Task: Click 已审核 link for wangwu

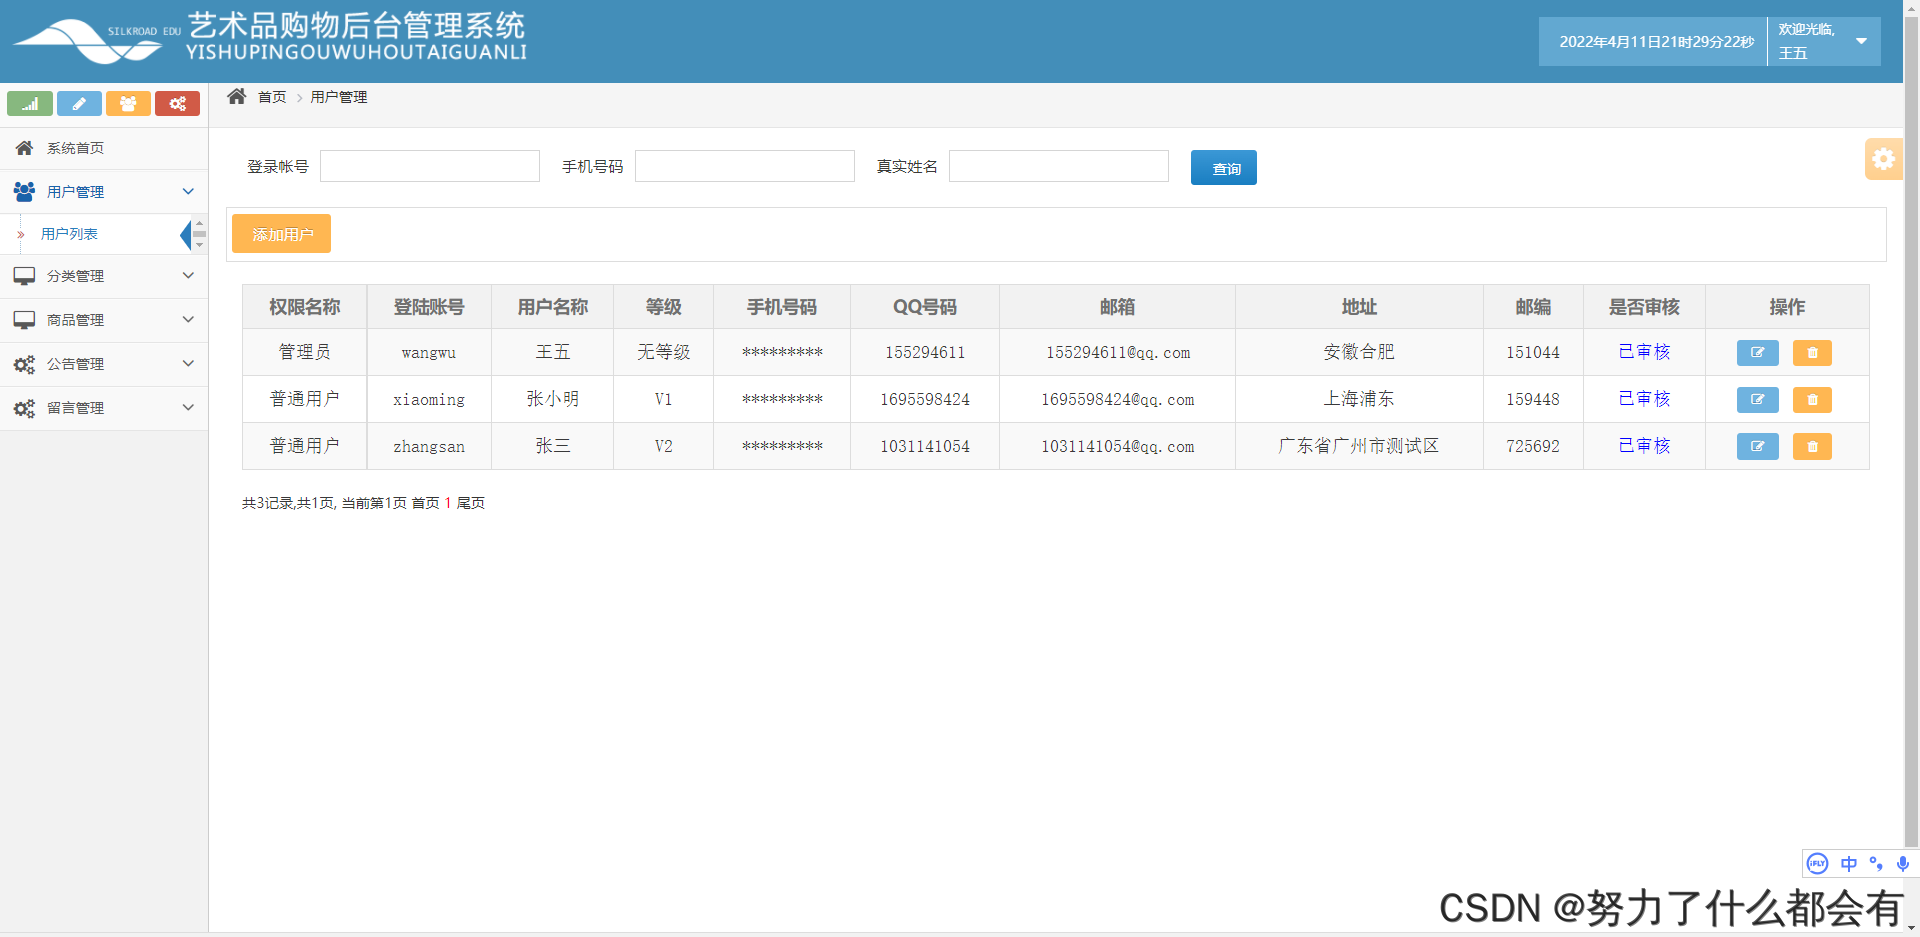Action: pyautogui.click(x=1644, y=352)
